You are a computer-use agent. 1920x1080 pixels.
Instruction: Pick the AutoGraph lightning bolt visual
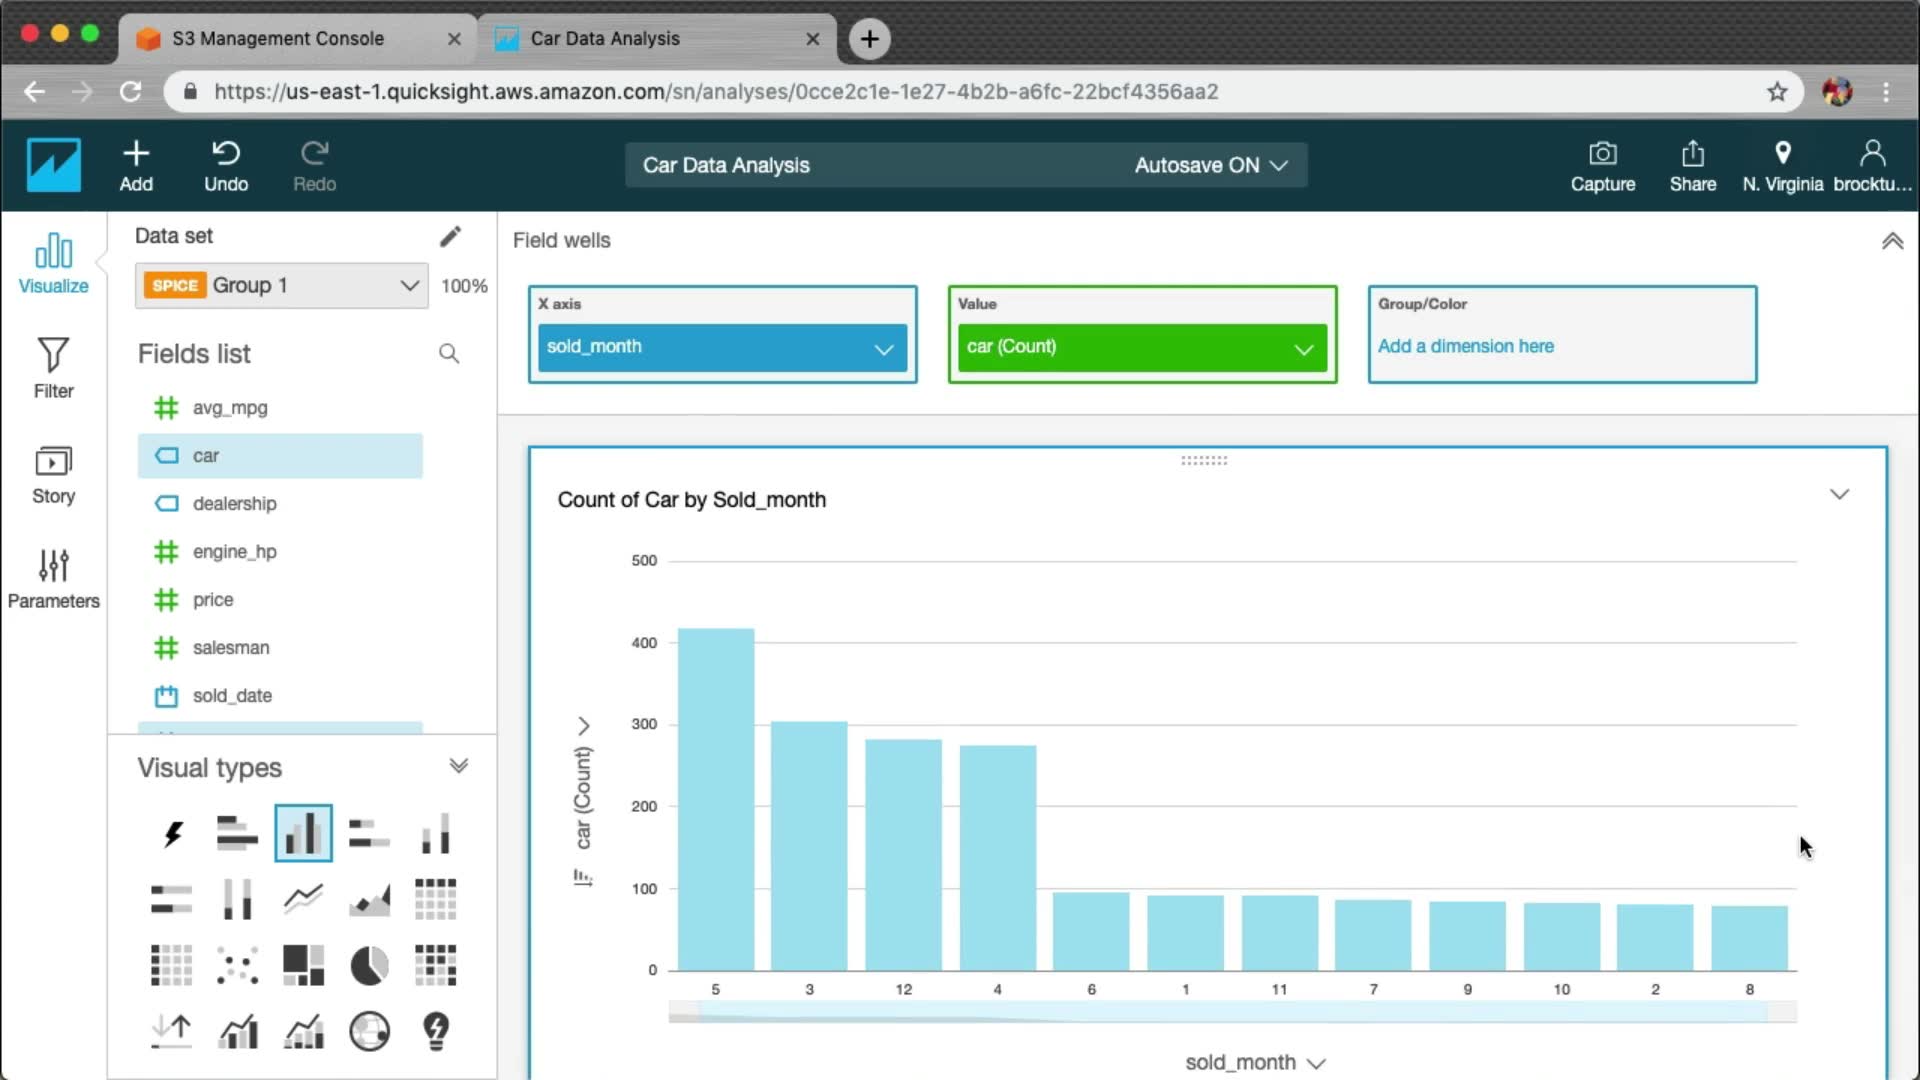(172, 833)
